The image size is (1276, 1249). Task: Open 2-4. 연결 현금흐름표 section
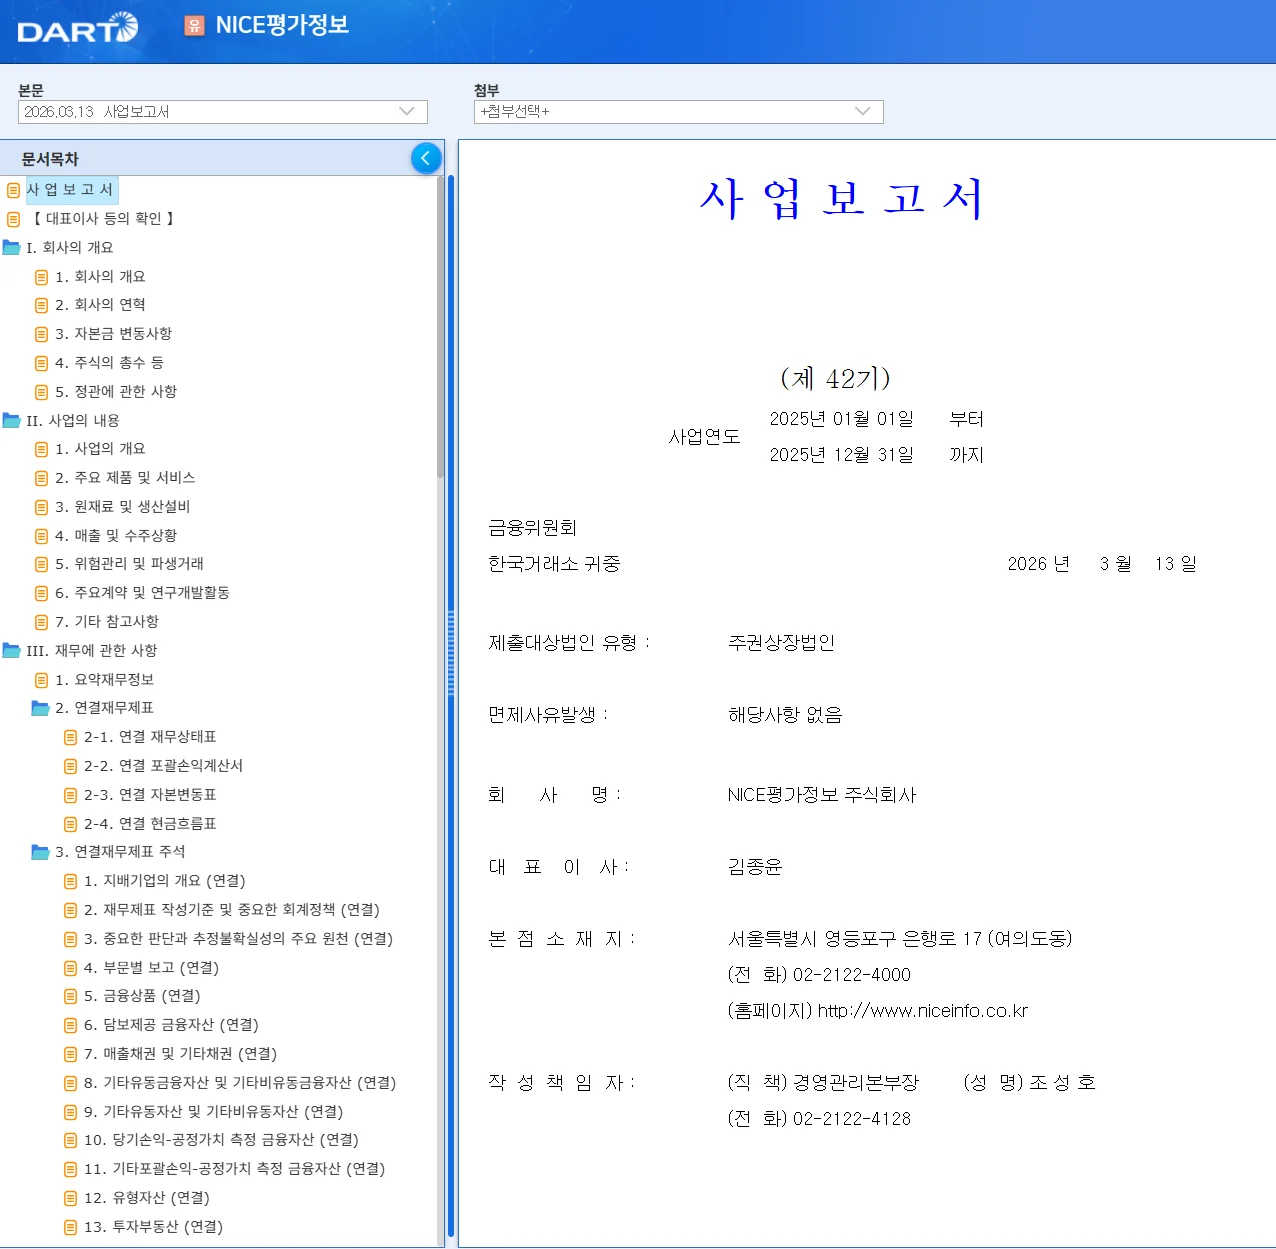point(150,824)
